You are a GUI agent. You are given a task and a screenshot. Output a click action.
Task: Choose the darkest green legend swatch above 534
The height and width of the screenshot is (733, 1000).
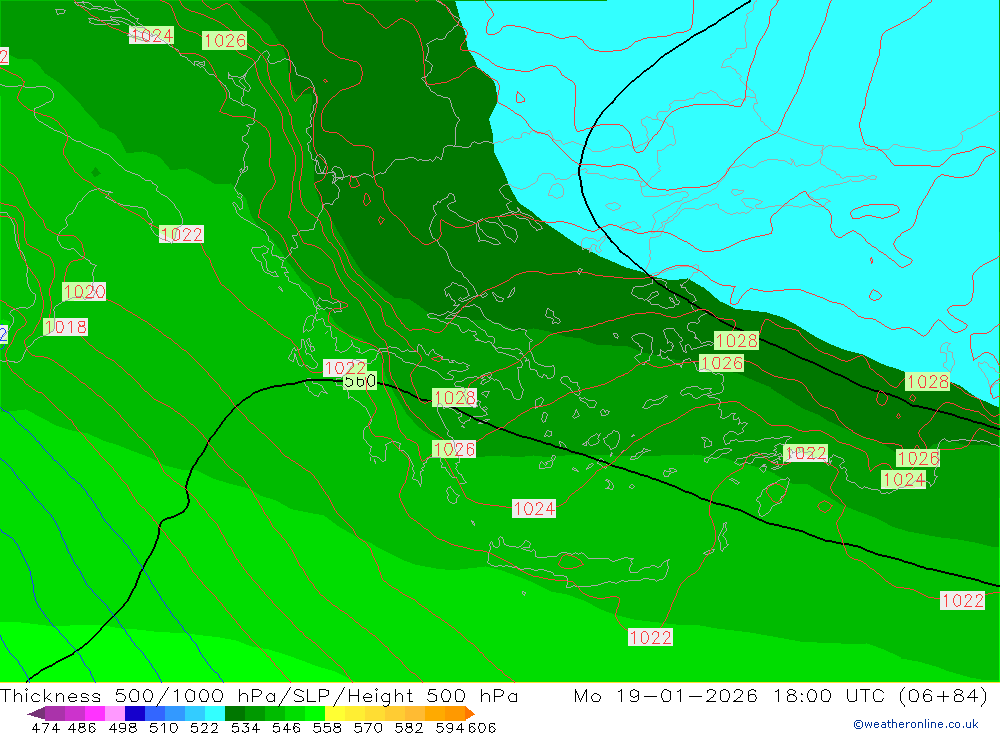[235, 713]
